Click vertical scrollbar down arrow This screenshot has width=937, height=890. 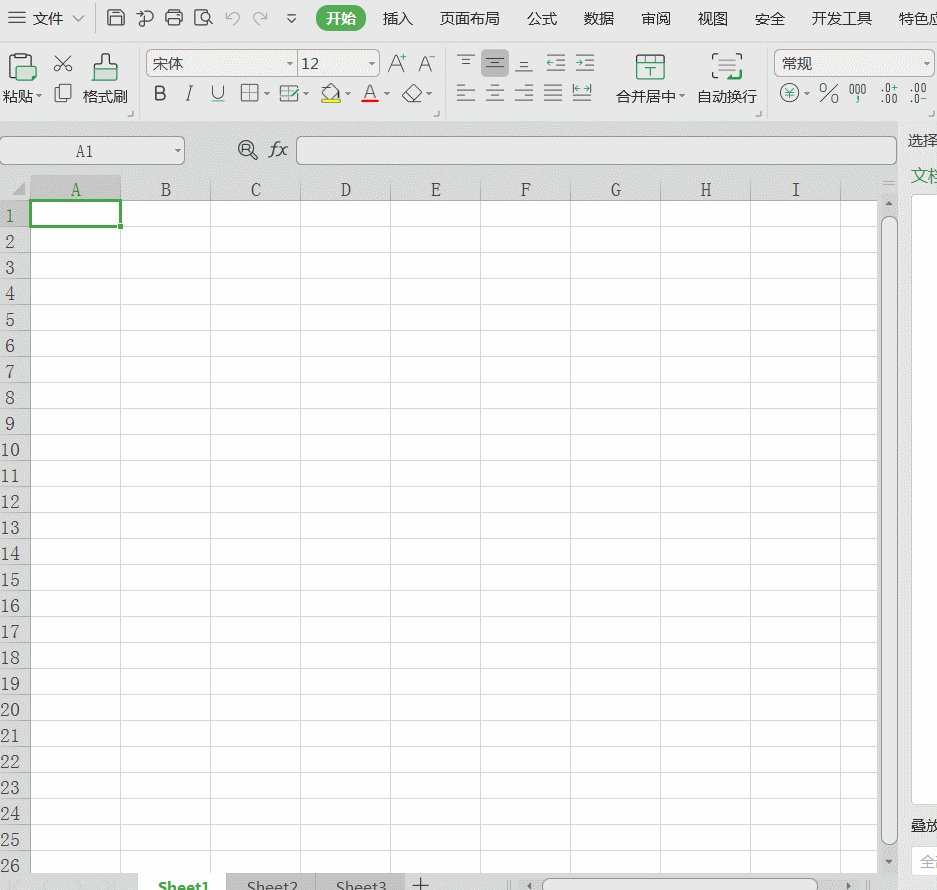[889, 861]
